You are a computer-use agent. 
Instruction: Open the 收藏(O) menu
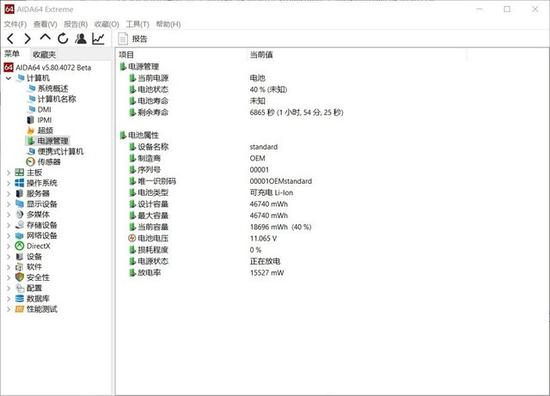tap(107, 24)
